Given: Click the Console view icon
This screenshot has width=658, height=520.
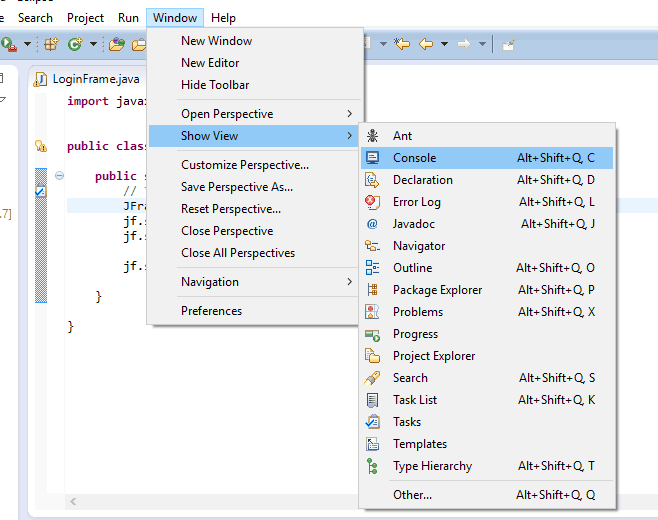Looking at the screenshot, I should pos(372,158).
